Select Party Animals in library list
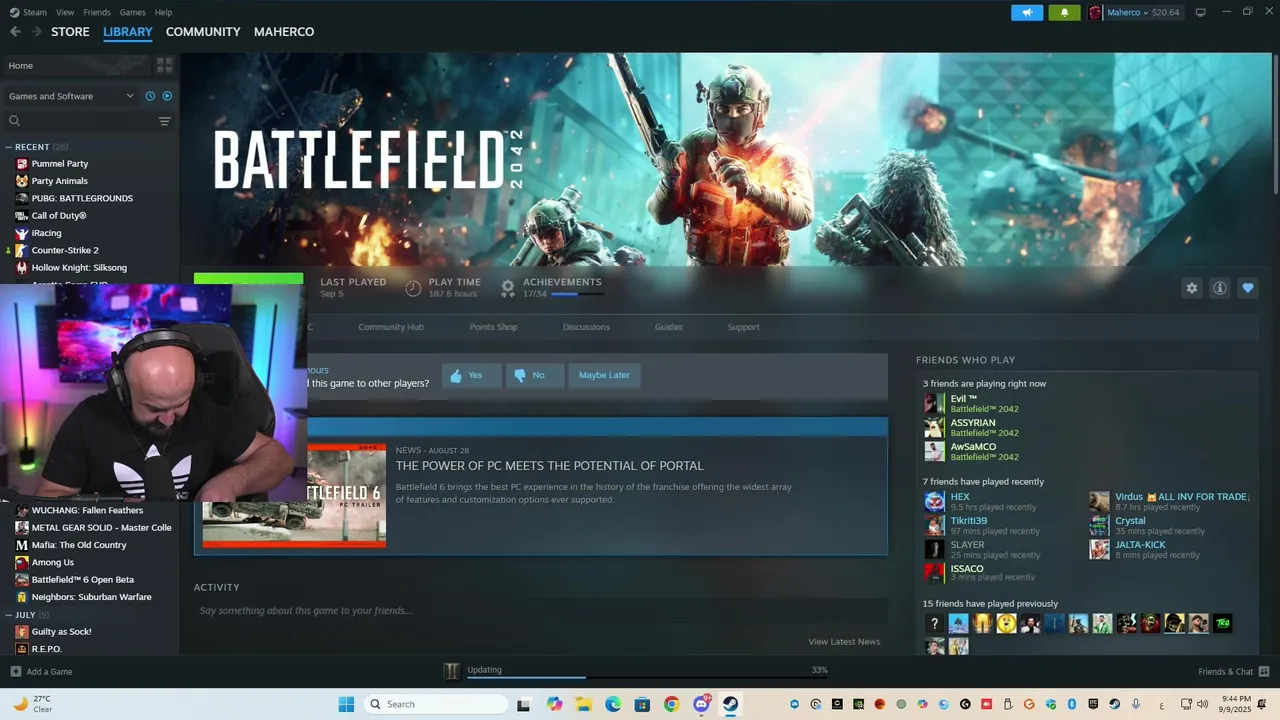The image size is (1280, 720). [x=60, y=181]
